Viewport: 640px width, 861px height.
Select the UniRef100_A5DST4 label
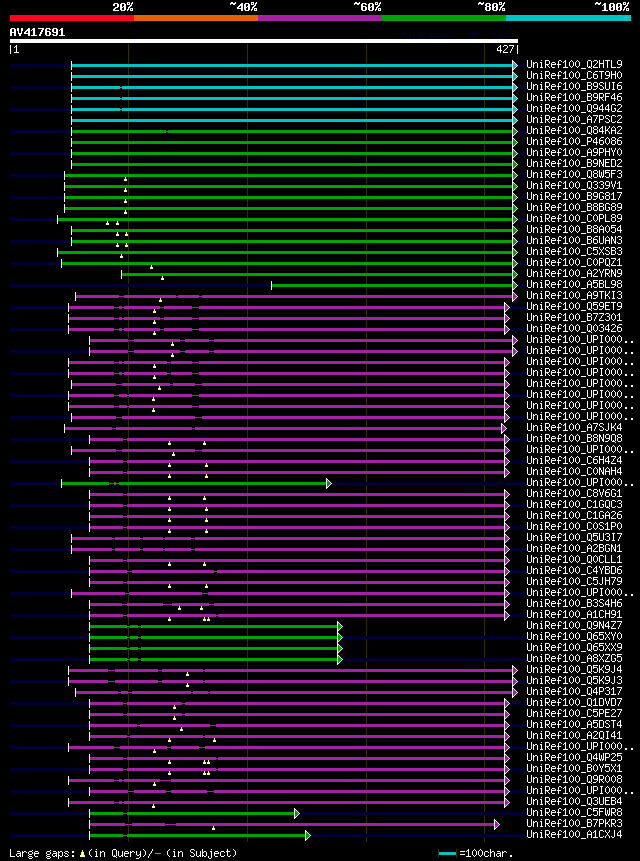coord(574,724)
